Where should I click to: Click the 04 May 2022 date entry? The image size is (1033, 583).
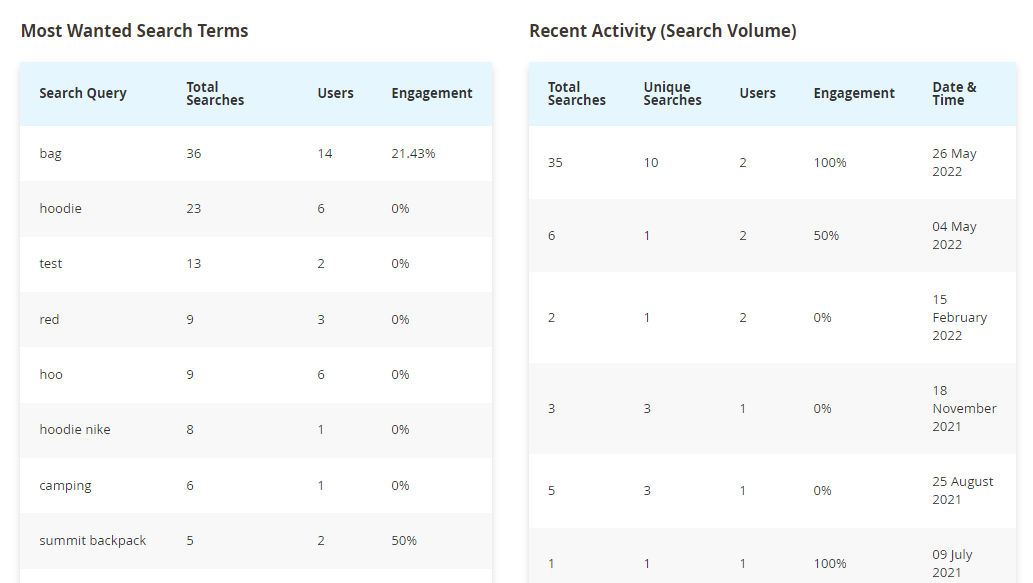pyautogui.click(x=954, y=235)
